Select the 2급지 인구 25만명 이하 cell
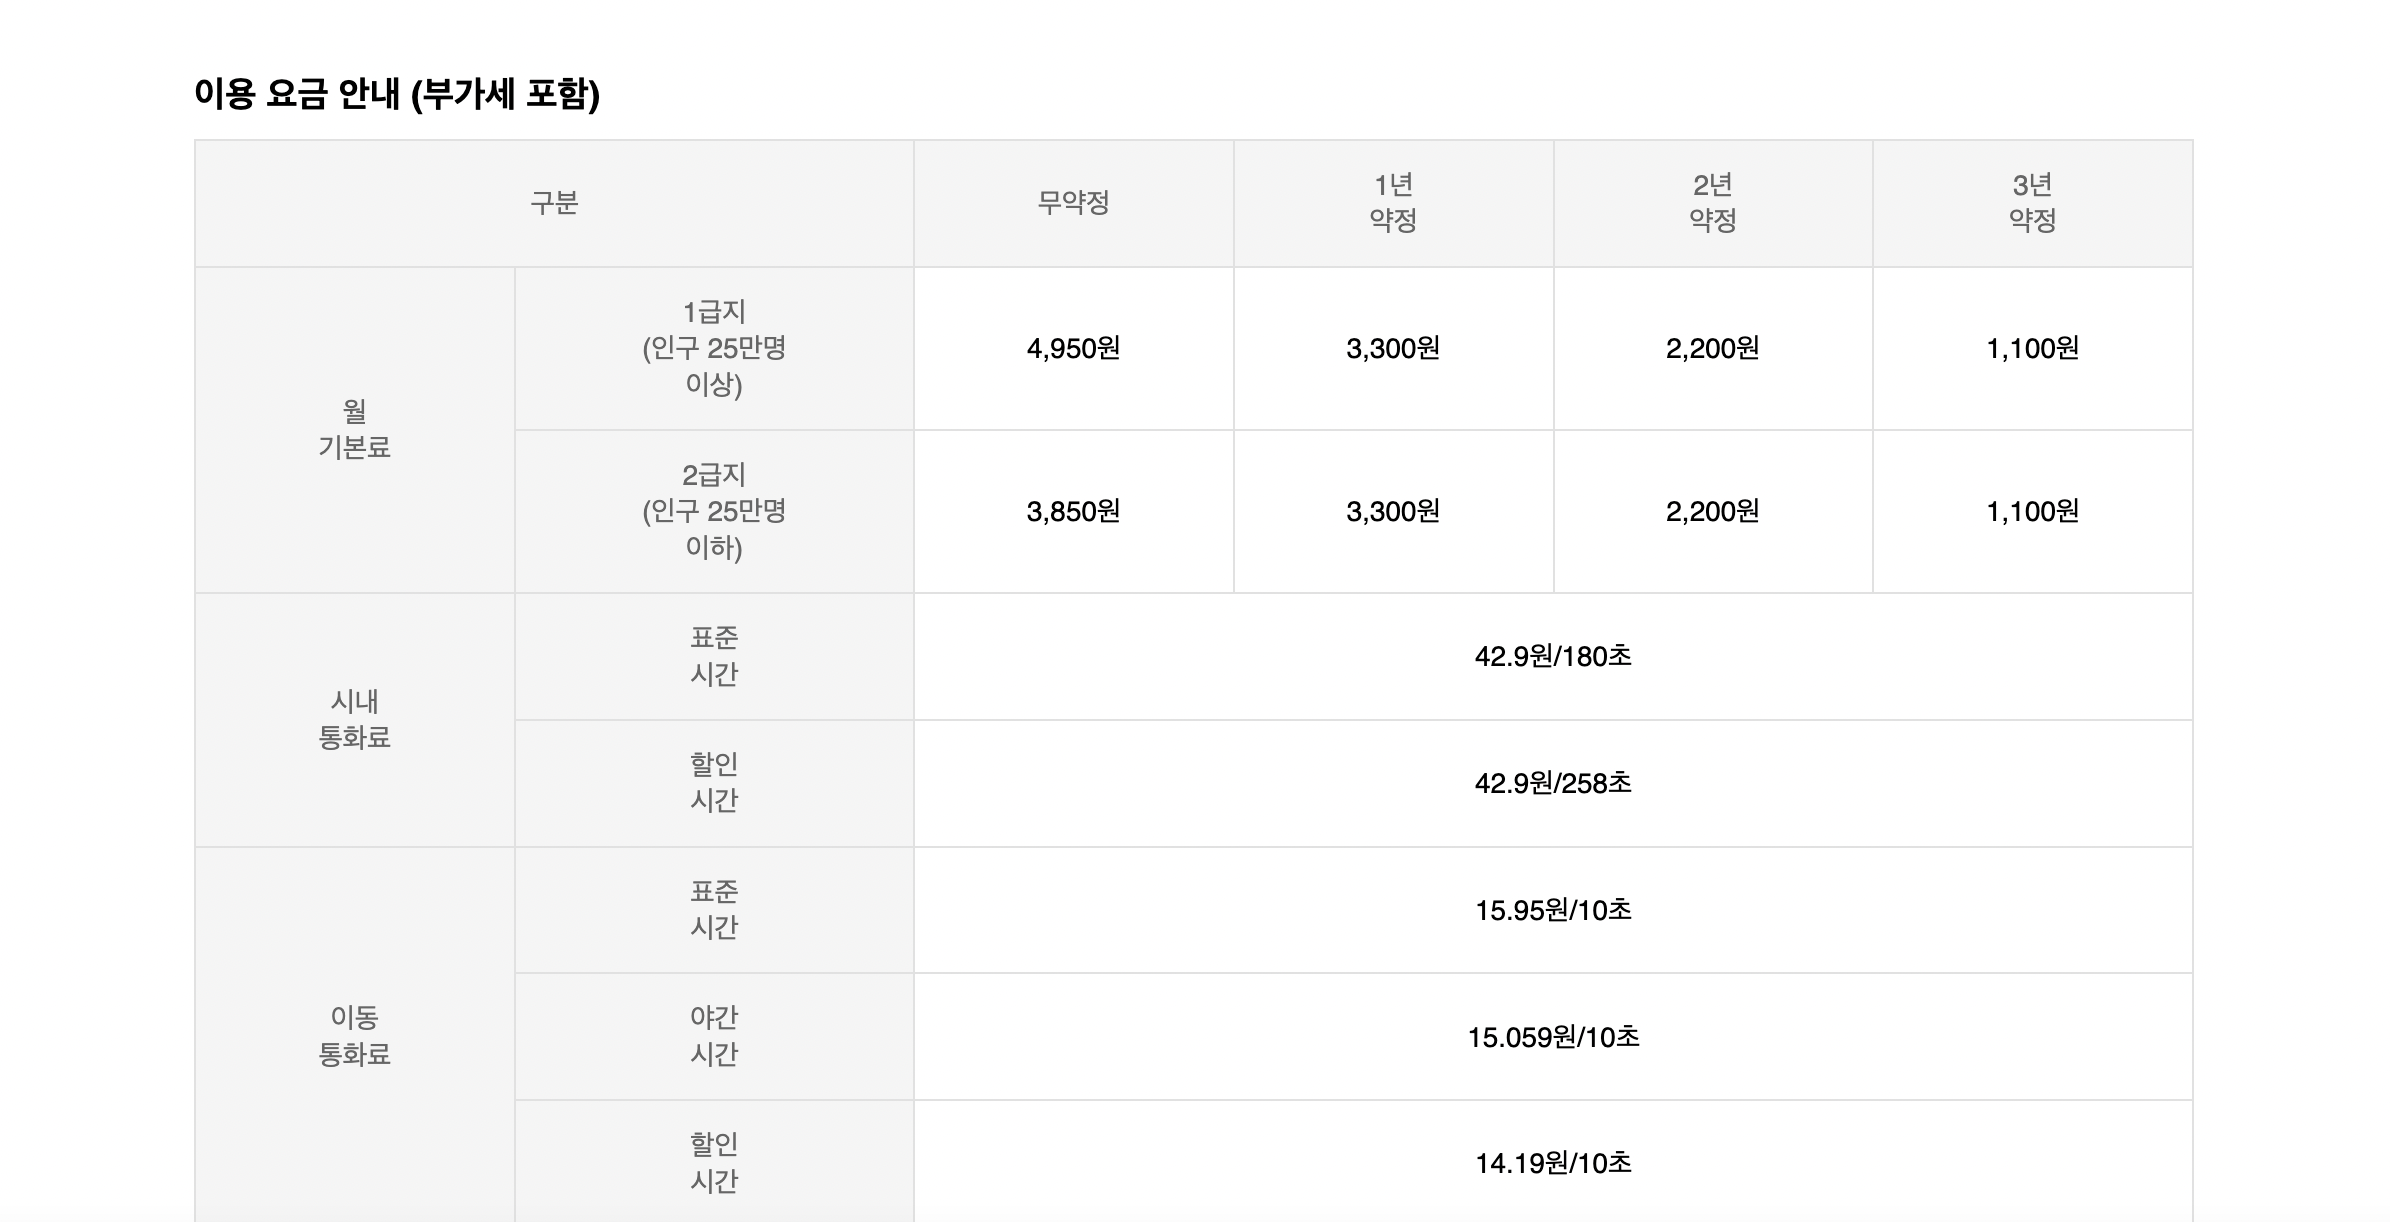The height and width of the screenshot is (1222, 2390). pos(714,511)
